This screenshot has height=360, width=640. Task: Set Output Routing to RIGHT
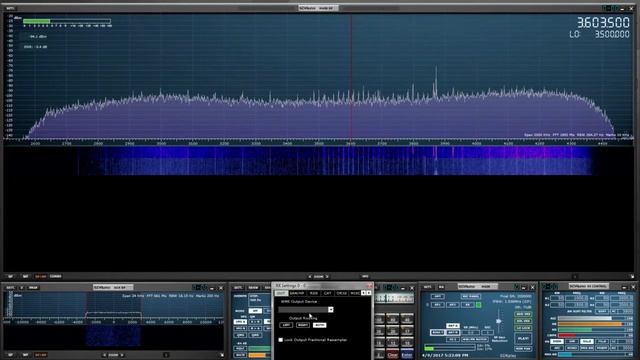pyautogui.click(x=303, y=325)
